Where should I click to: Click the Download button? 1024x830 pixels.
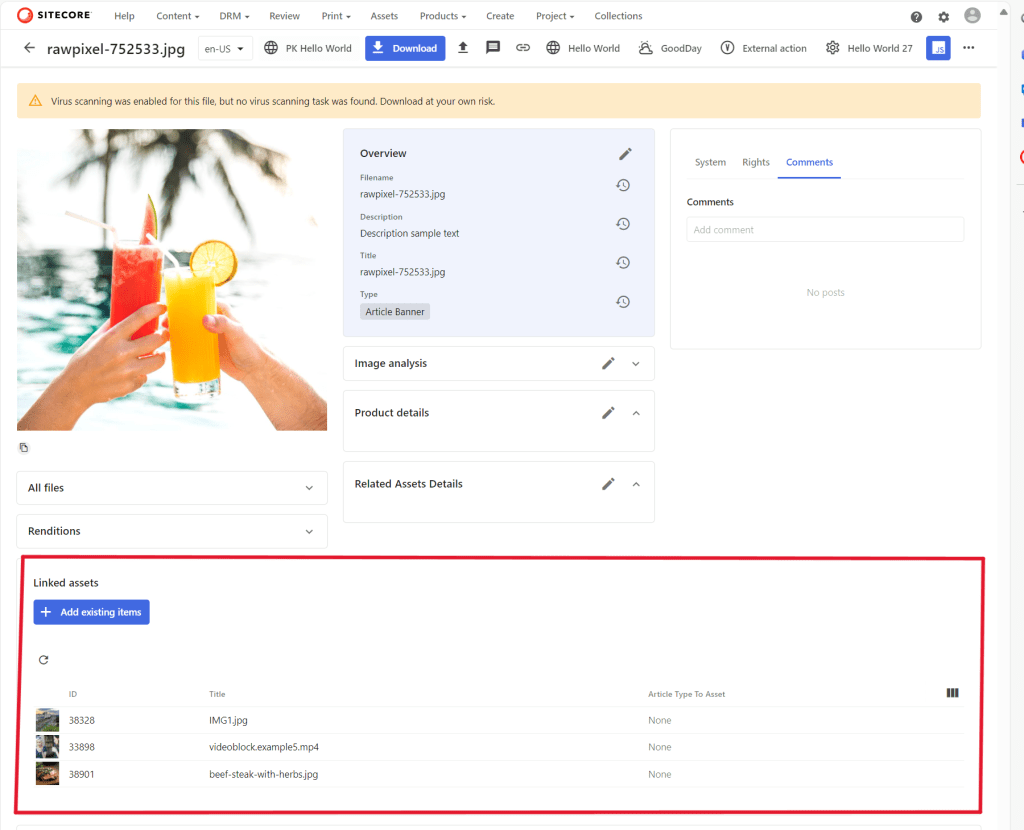click(405, 48)
